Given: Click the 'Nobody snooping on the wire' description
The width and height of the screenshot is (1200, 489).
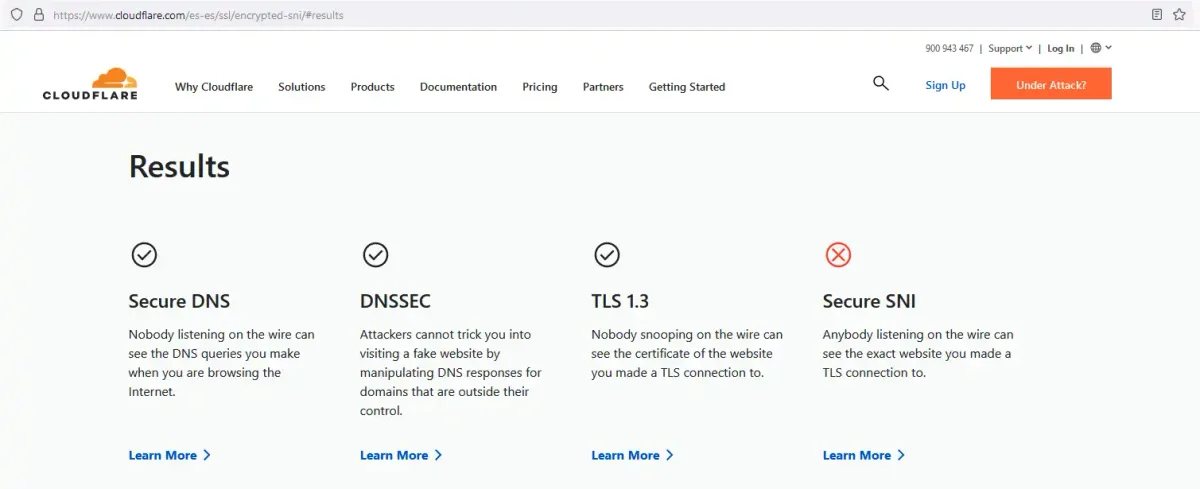Looking at the screenshot, I should (687, 354).
